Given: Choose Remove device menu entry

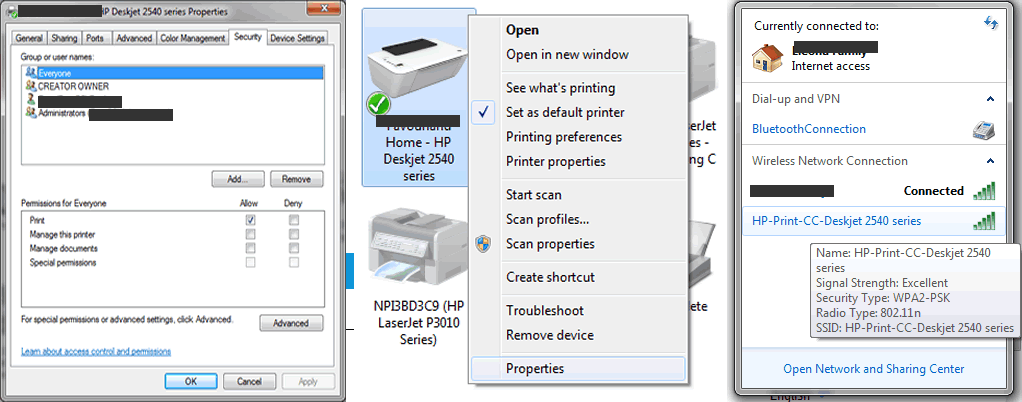Looking at the screenshot, I should [x=577, y=336].
